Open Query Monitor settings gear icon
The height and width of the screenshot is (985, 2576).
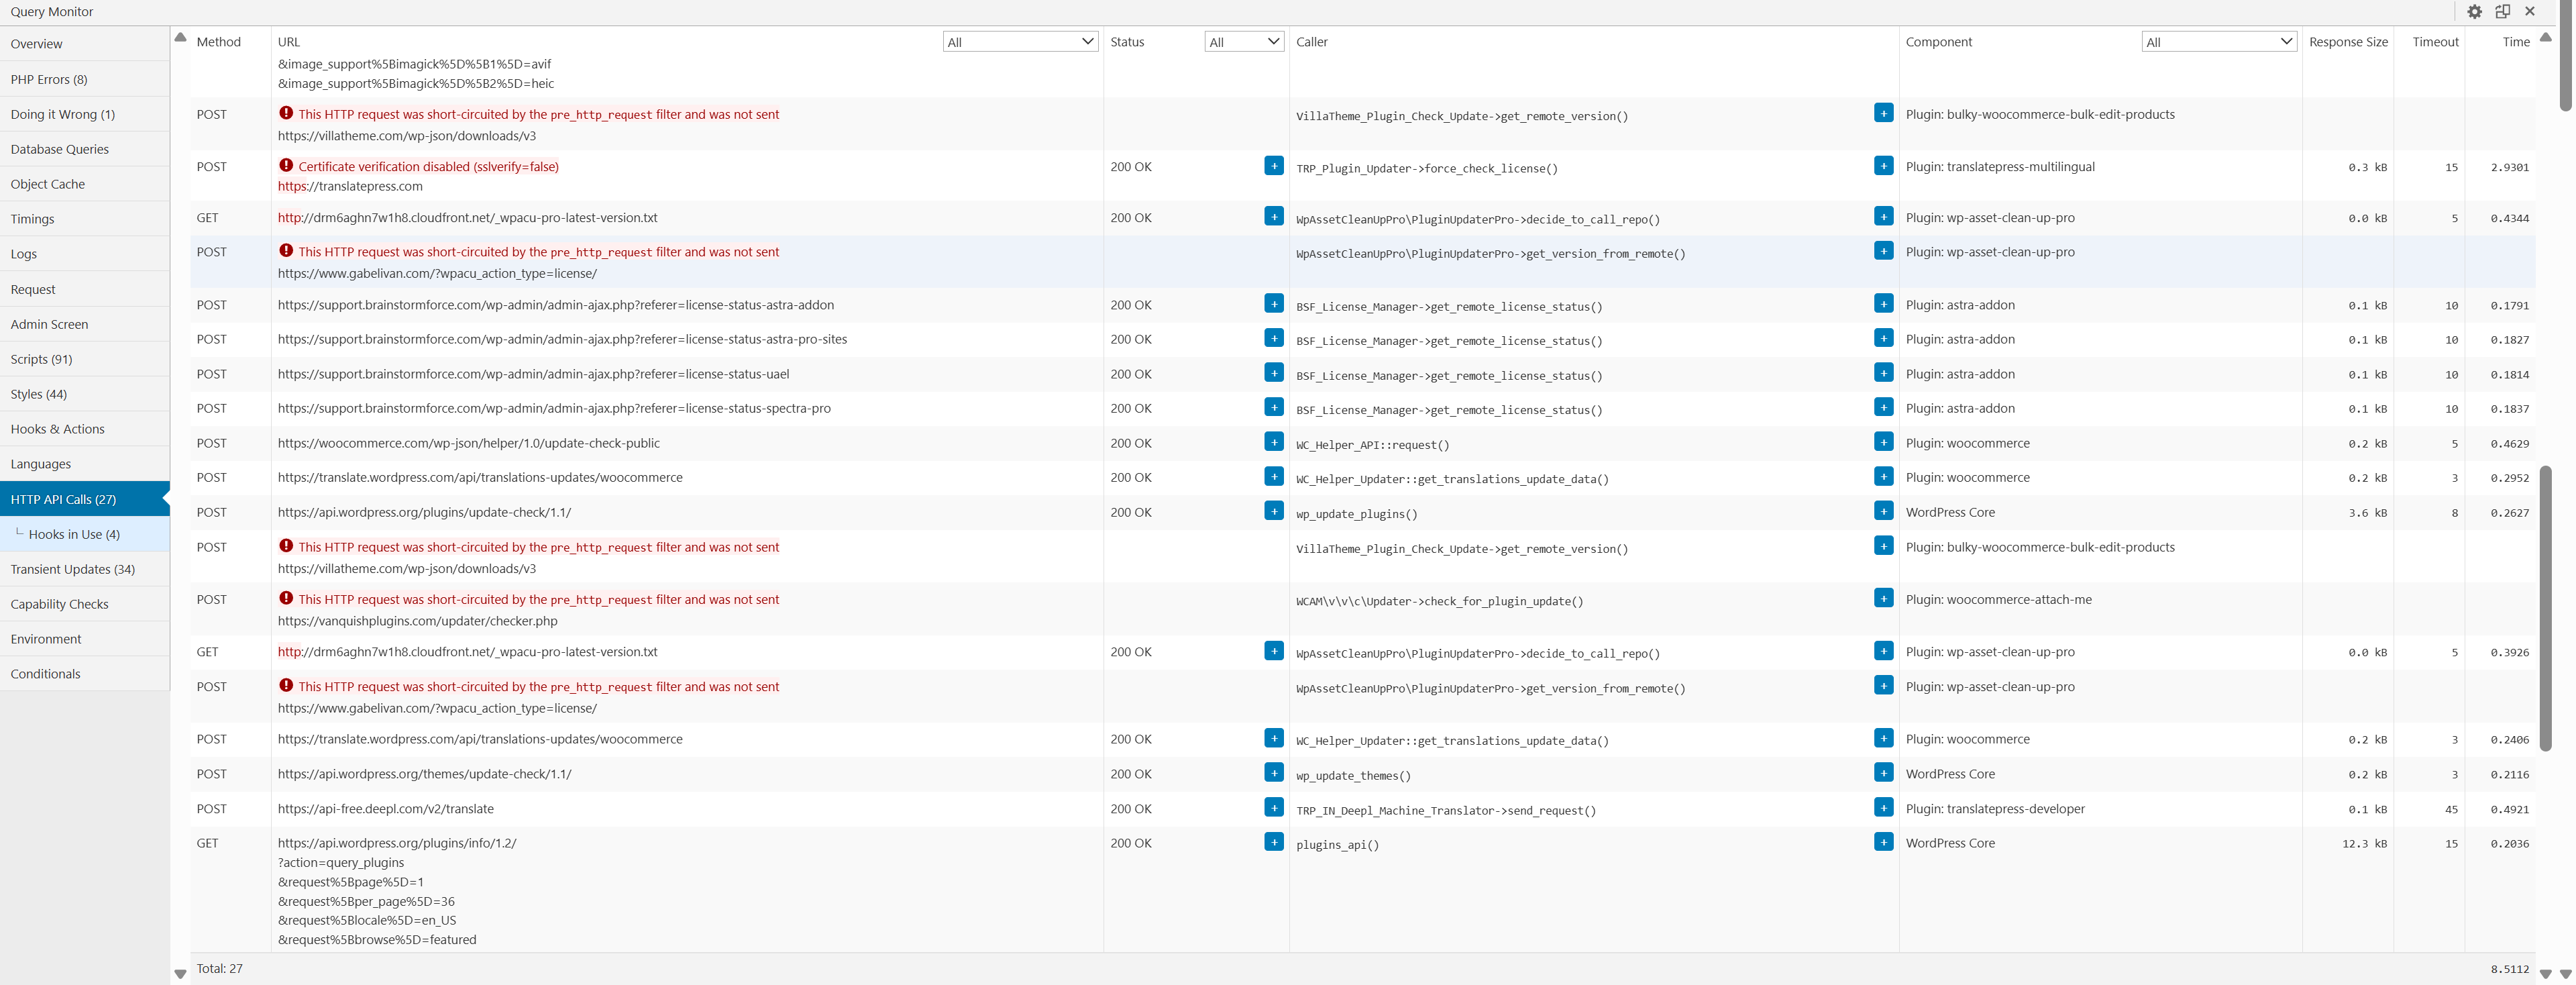(x=2474, y=11)
